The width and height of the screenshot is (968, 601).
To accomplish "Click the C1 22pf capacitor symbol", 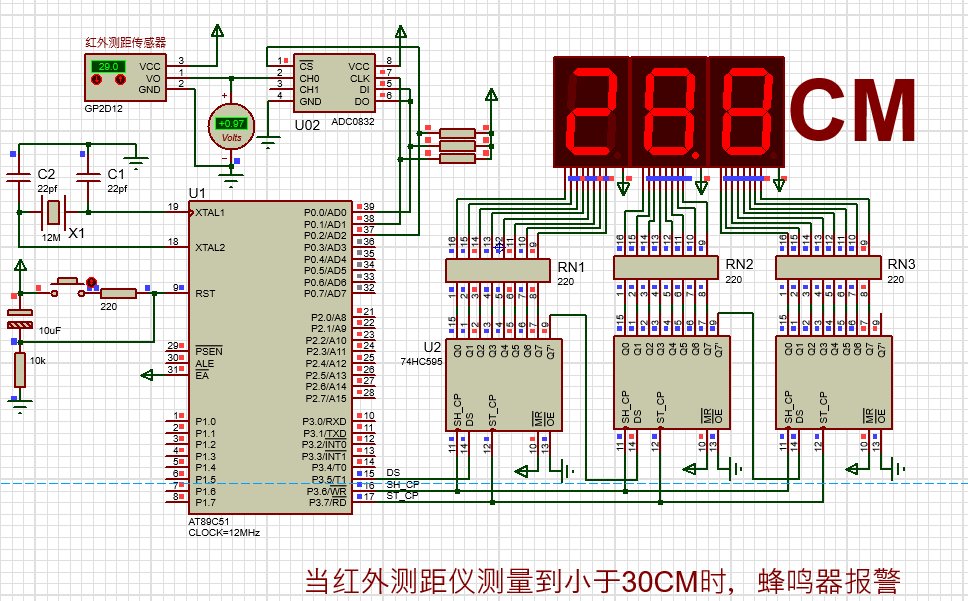I will pos(88,178).
